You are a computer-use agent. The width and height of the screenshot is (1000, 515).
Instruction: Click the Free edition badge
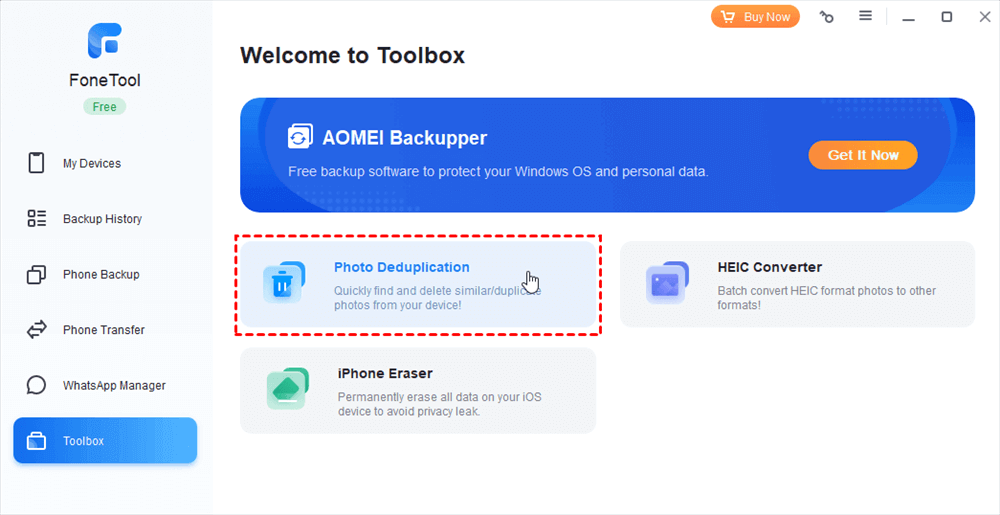(104, 107)
